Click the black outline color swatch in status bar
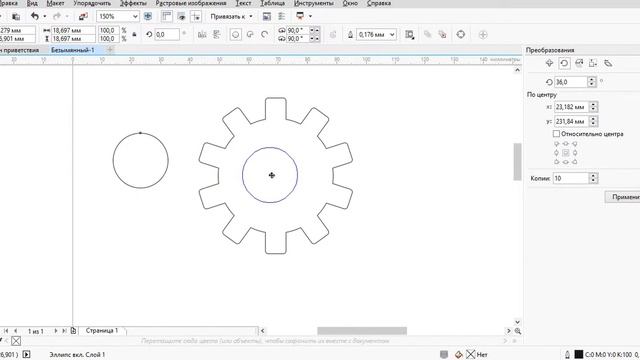640x360 pixels. pos(579,354)
